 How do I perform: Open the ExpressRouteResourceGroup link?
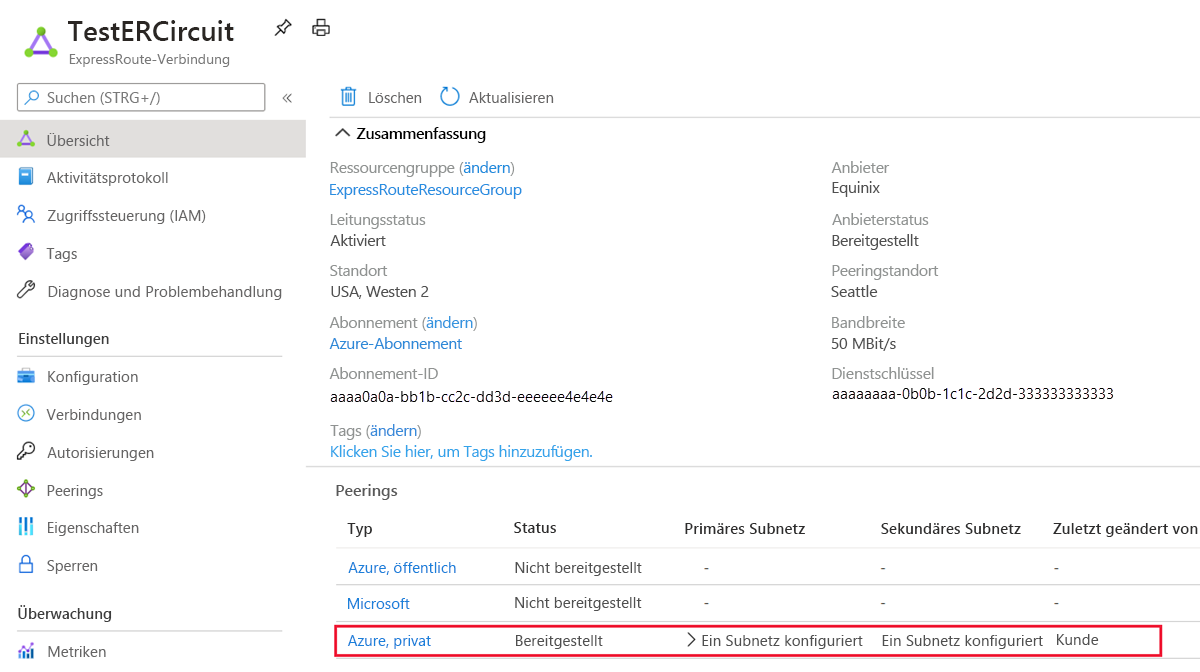425,190
